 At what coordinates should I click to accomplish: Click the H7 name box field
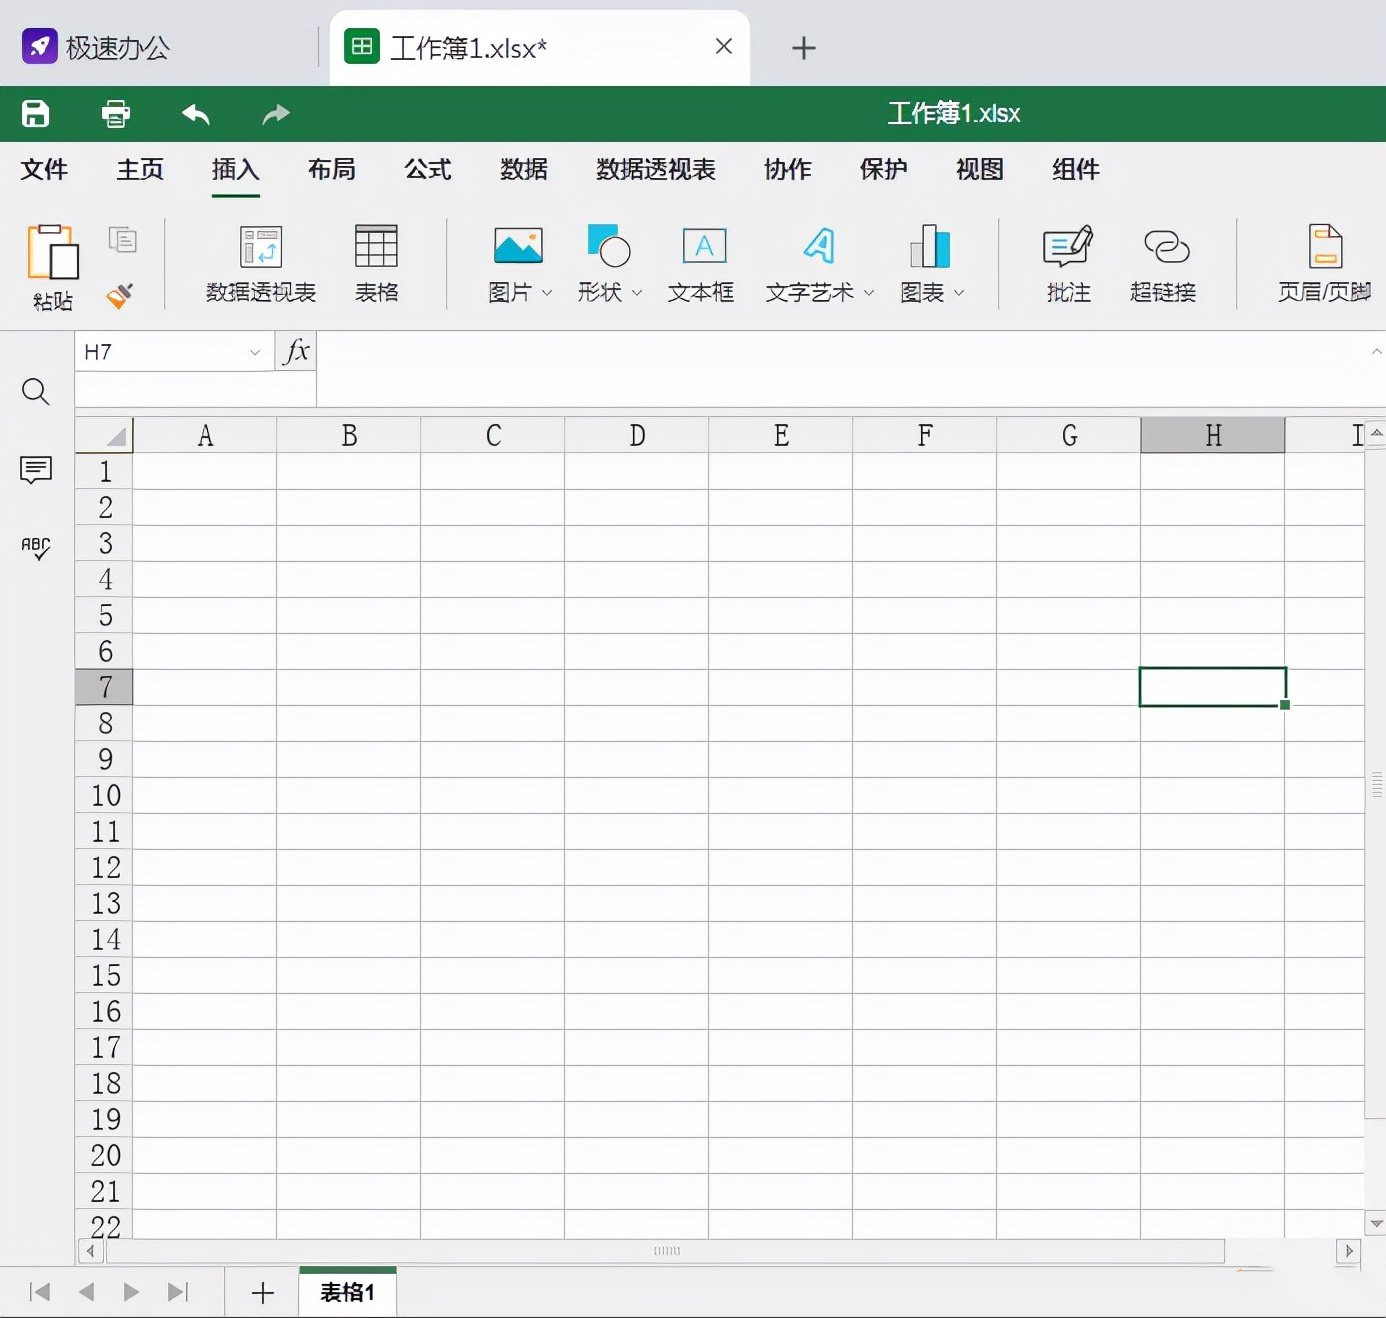[x=174, y=352]
